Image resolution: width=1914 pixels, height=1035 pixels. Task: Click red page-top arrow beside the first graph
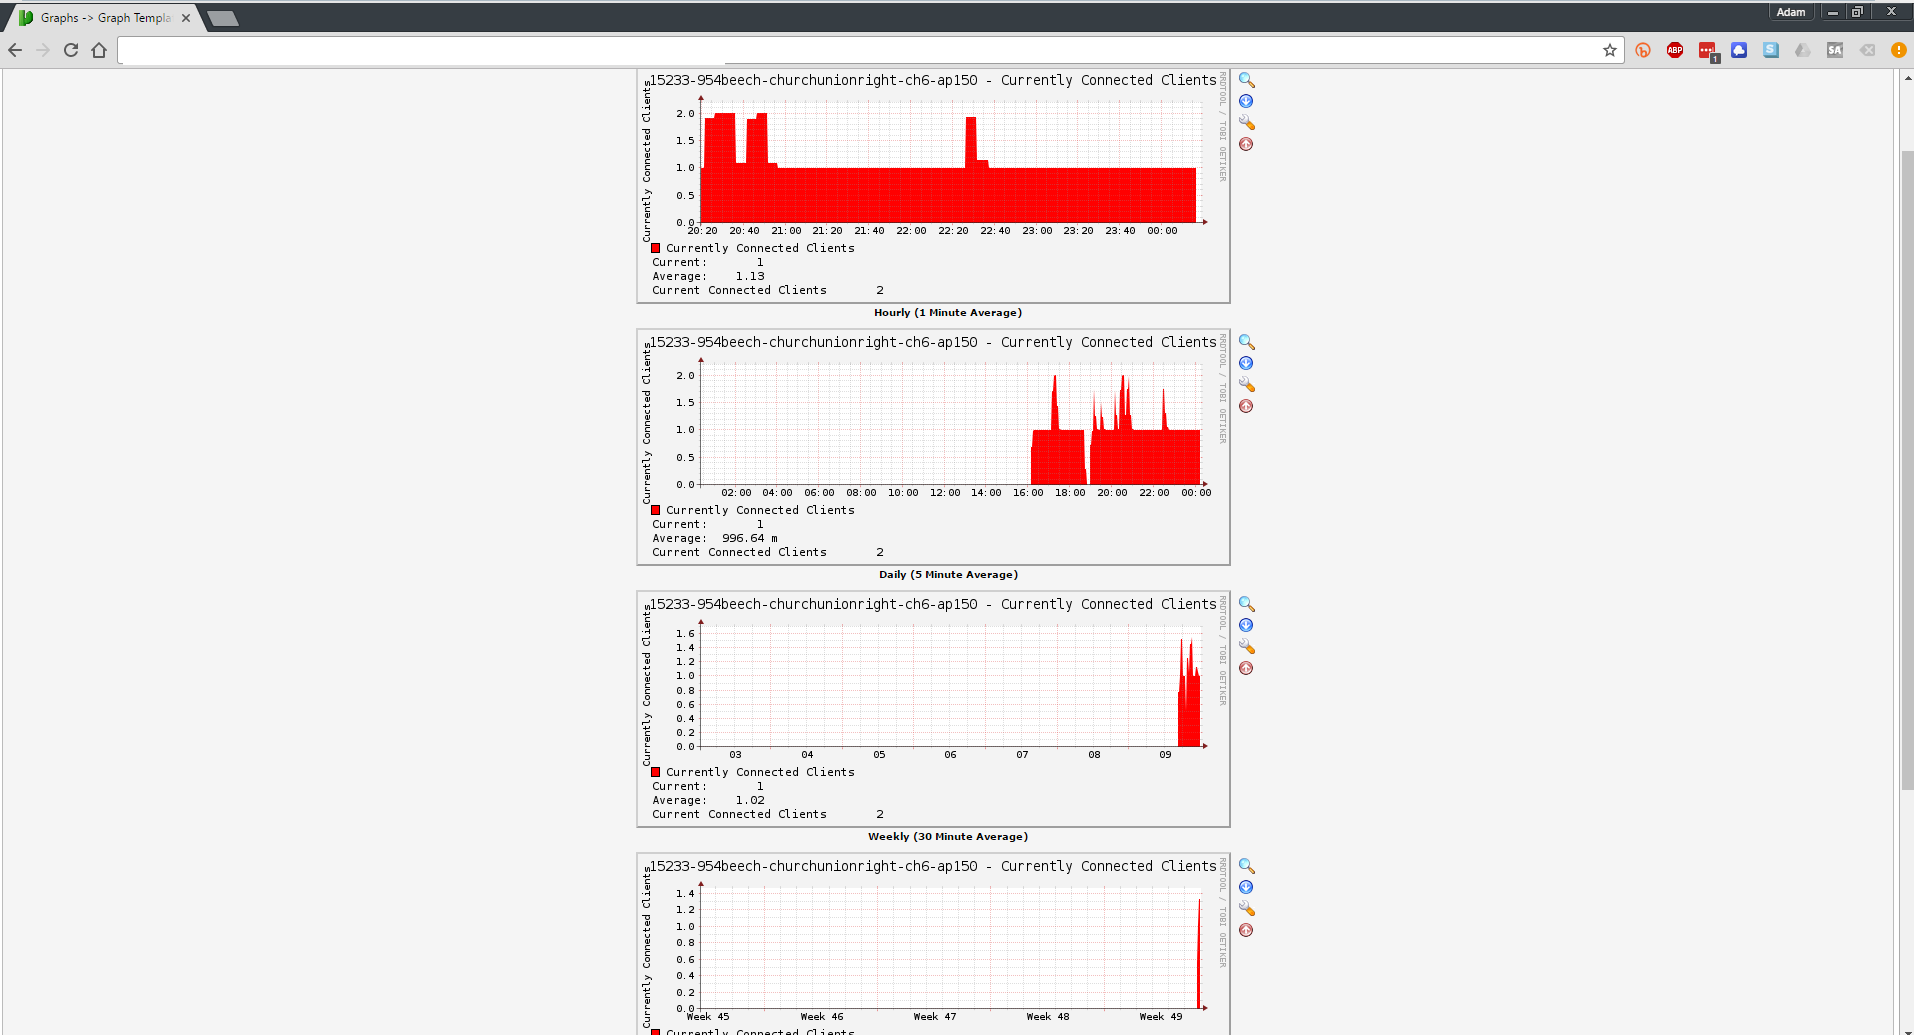[1246, 144]
